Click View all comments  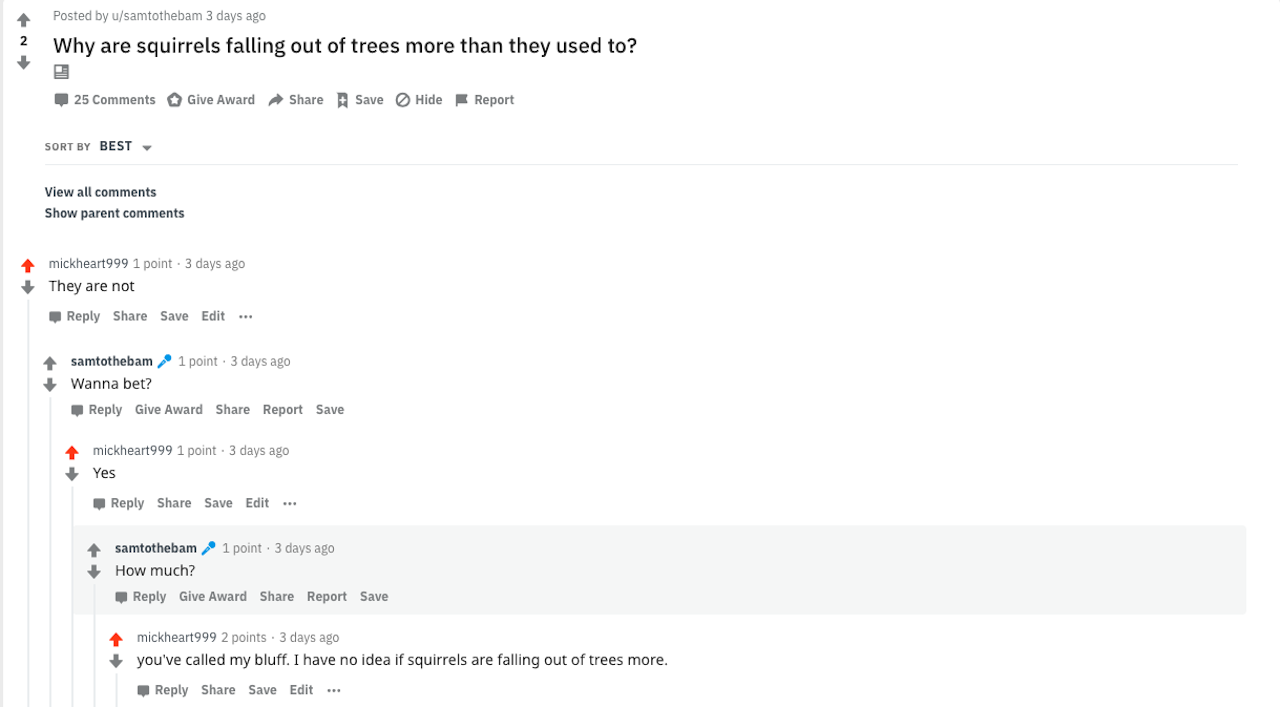pyautogui.click(x=100, y=192)
